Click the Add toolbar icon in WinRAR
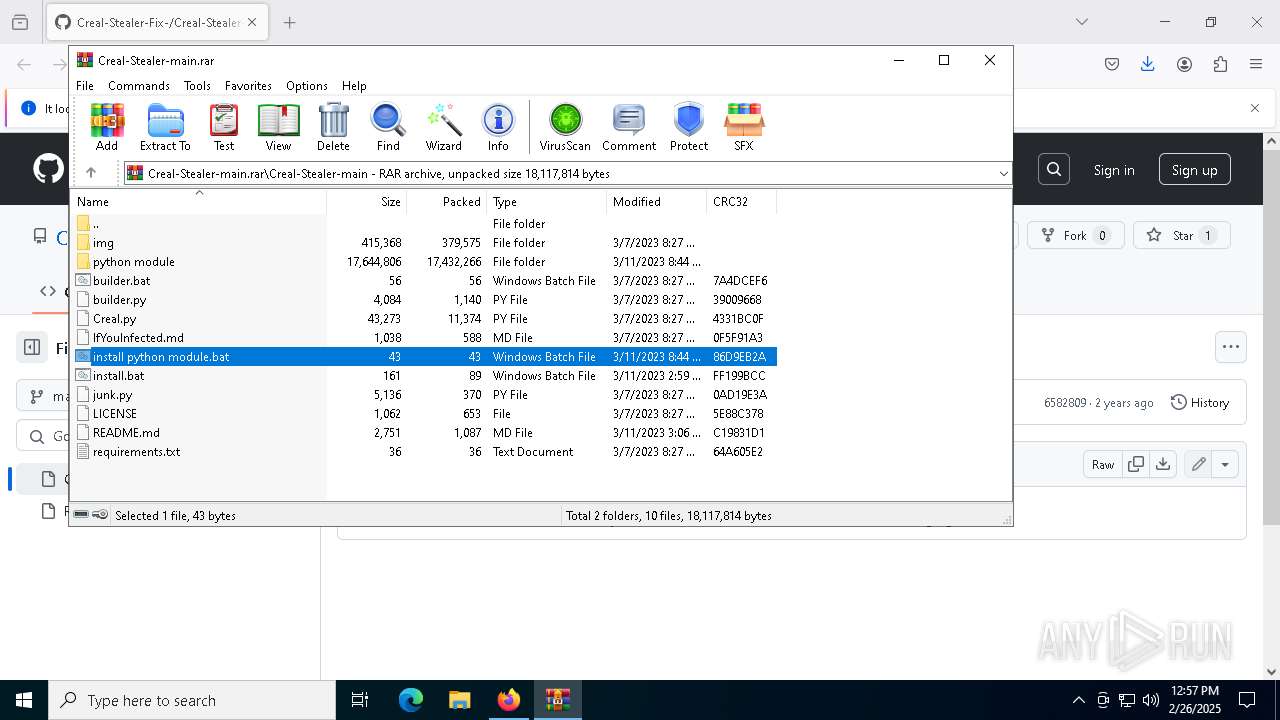The width and height of the screenshot is (1280, 720). point(107,127)
